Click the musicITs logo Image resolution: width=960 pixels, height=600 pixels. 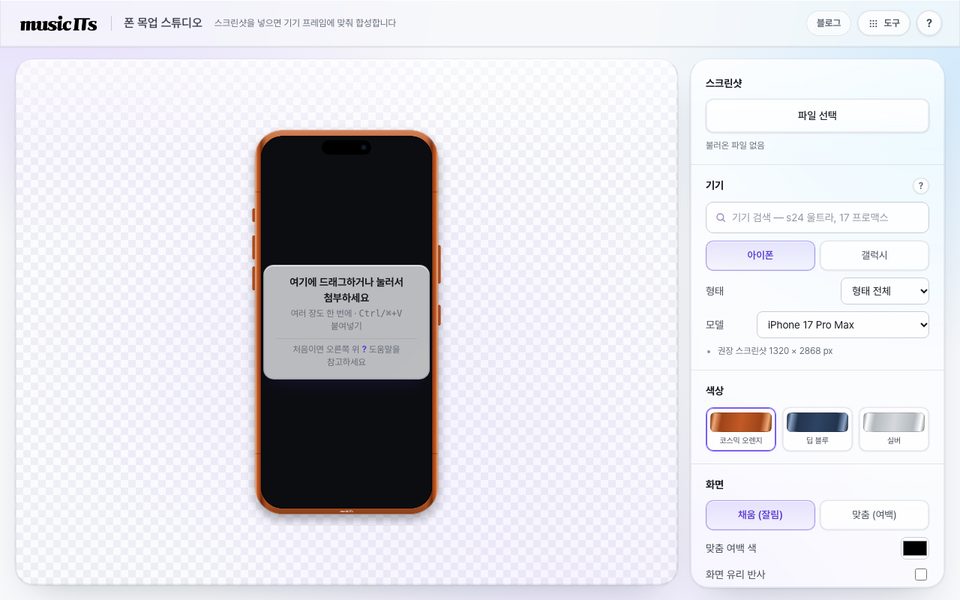(59, 23)
